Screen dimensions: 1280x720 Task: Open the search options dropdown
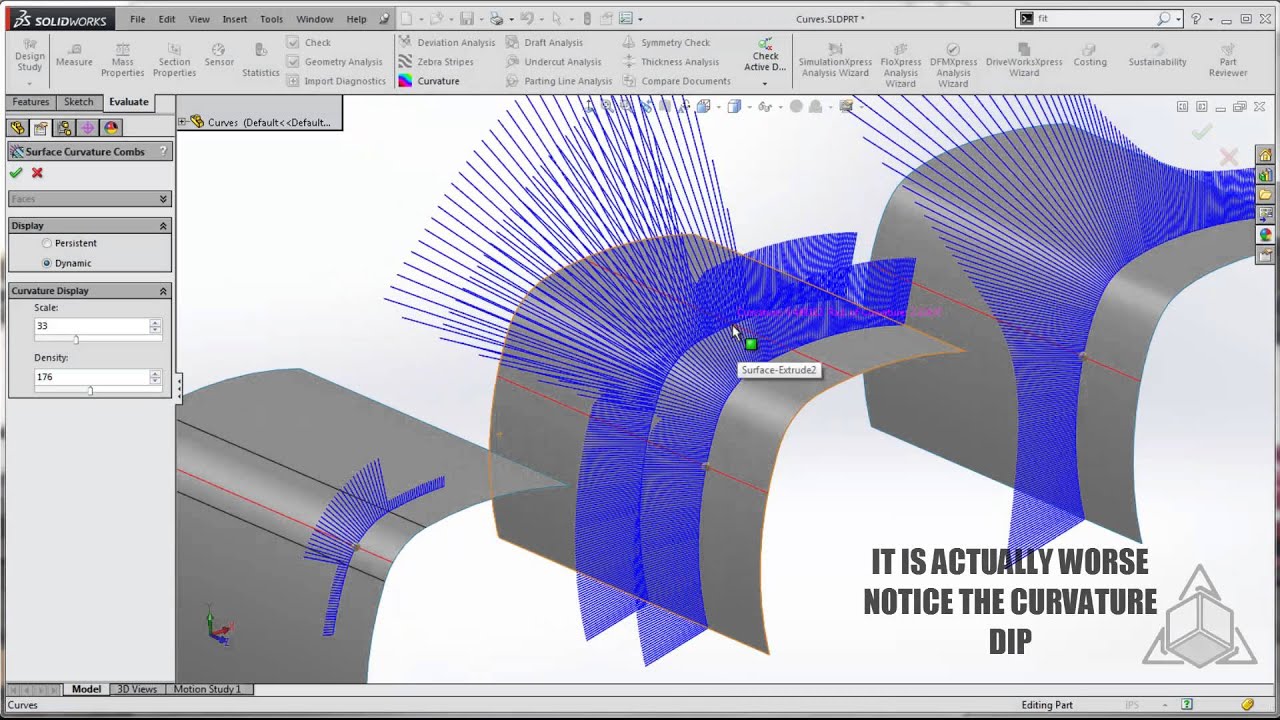click(x=1178, y=19)
